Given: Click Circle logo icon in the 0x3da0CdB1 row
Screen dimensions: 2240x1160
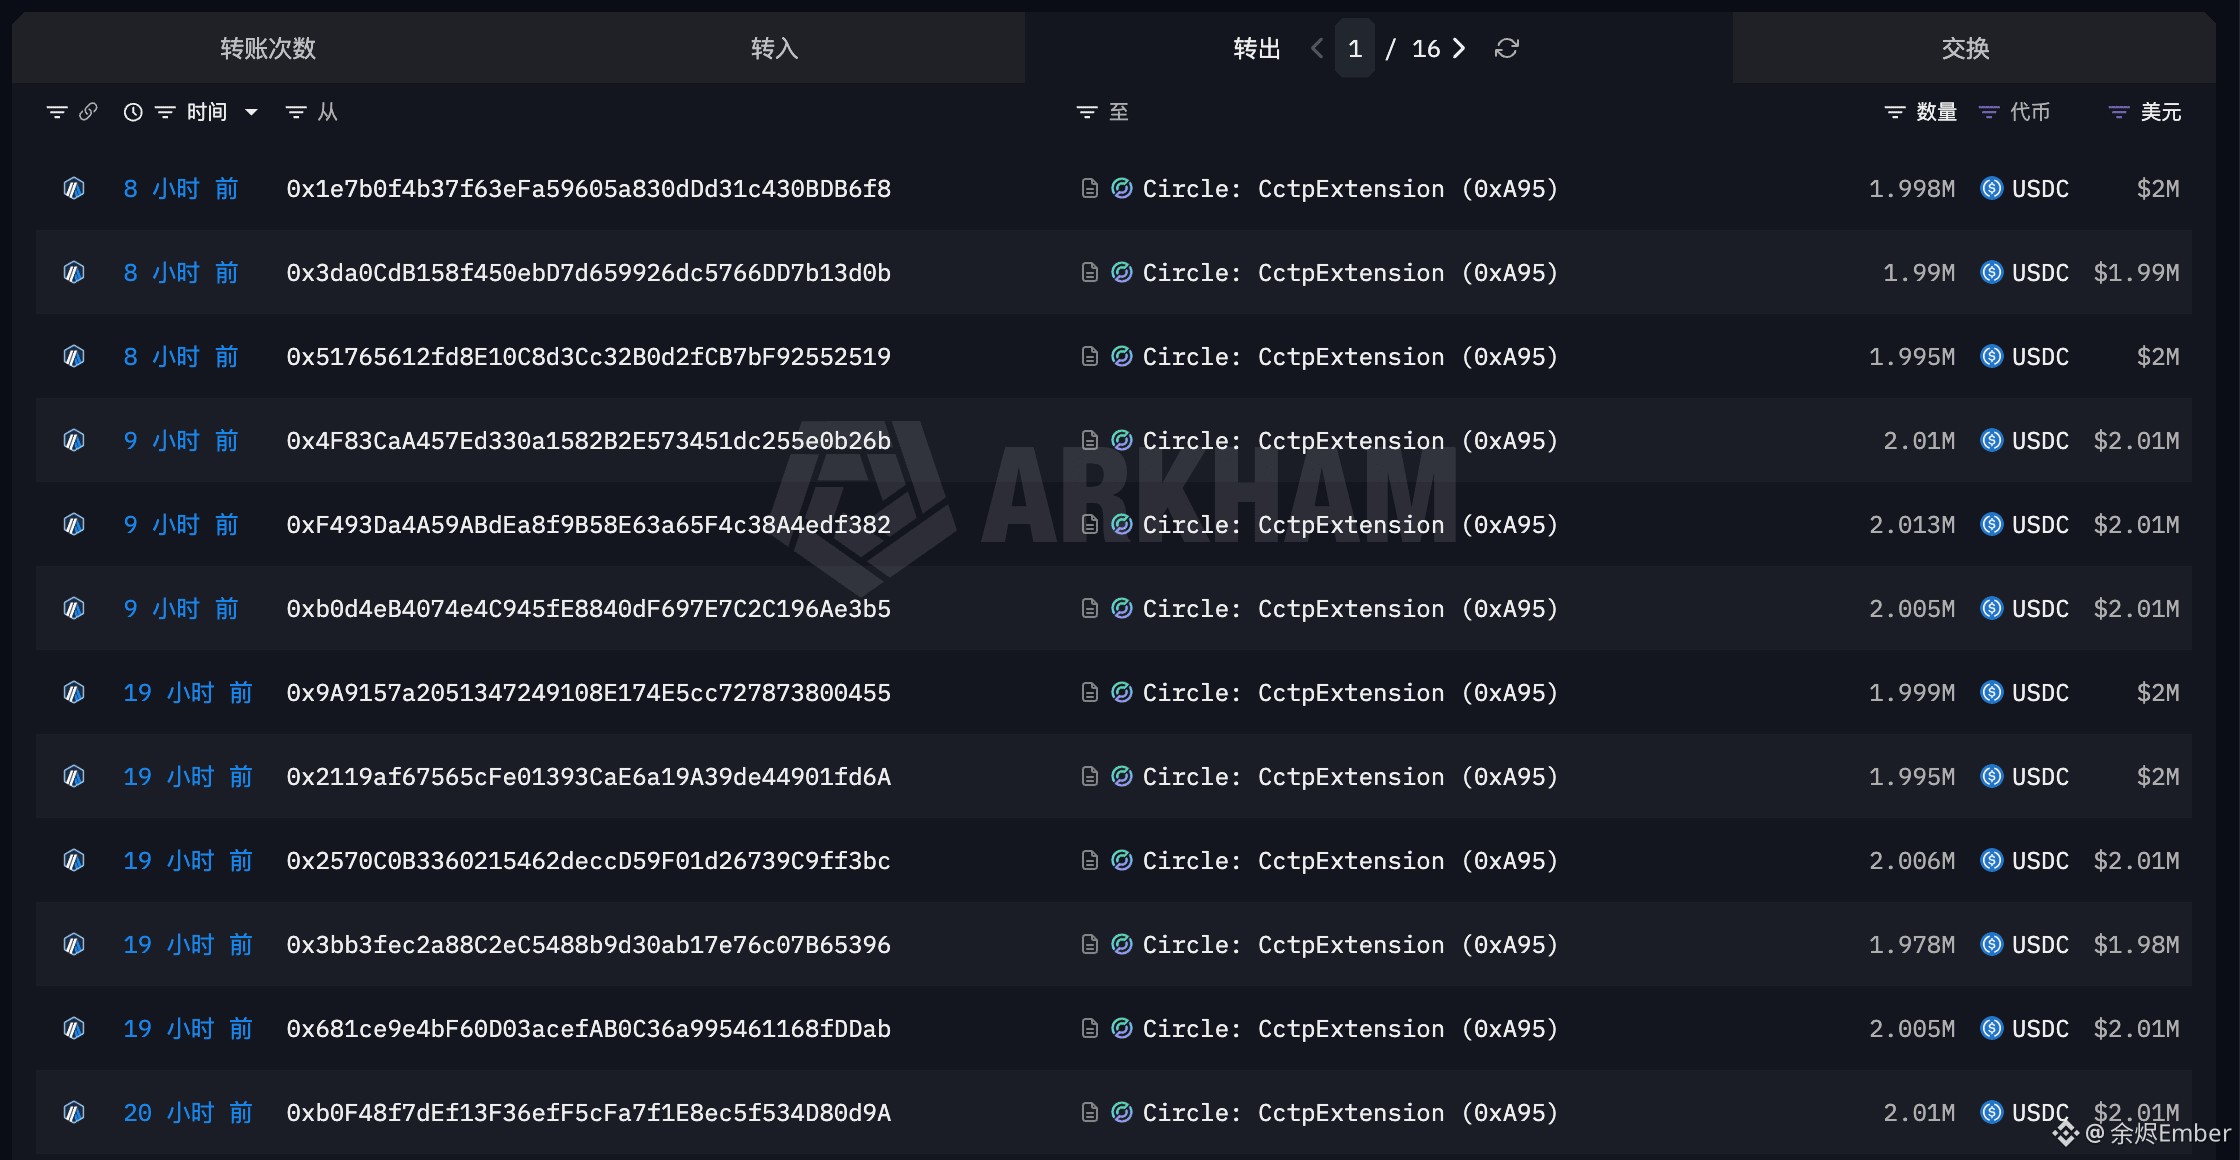Looking at the screenshot, I should coord(1122,273).
